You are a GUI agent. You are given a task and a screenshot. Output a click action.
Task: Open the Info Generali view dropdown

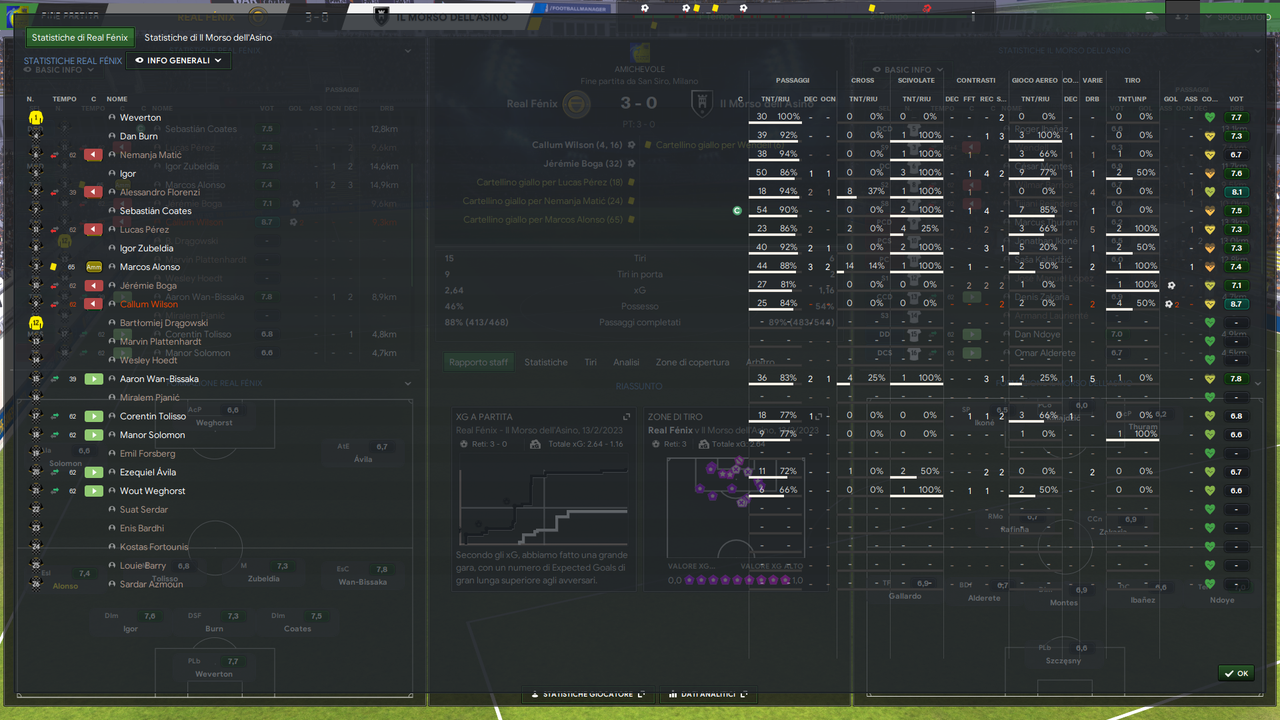(179, 60)
